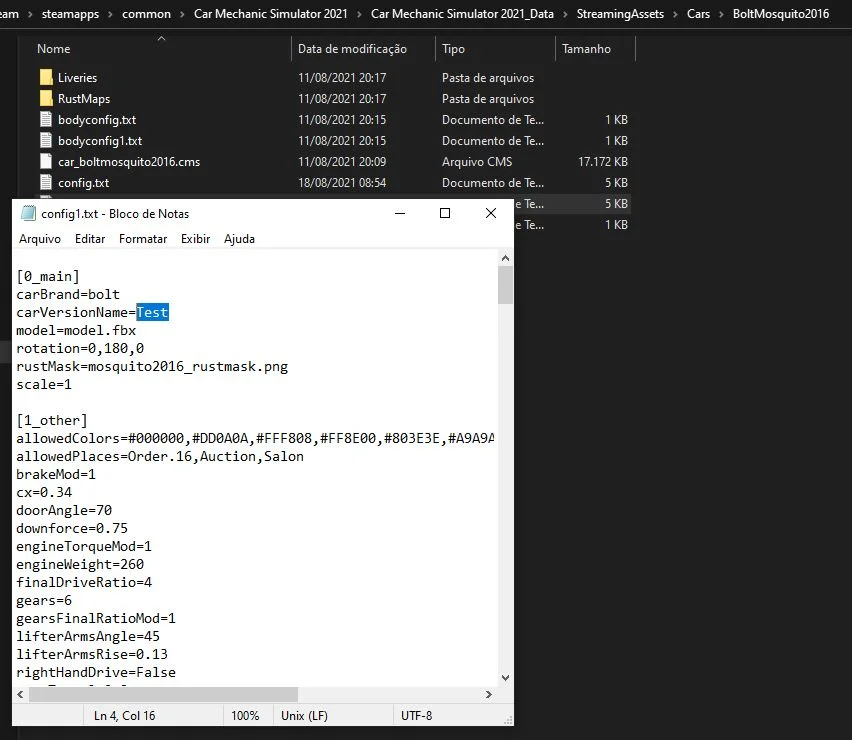Go to the Cars breadcrumb folder

coord(698,14)
